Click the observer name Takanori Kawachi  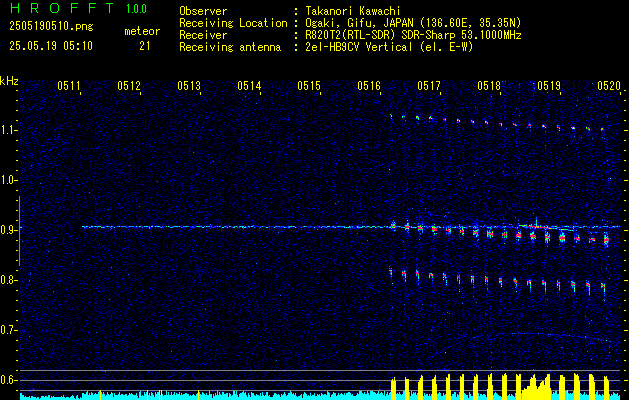click(x=353, y=11)
